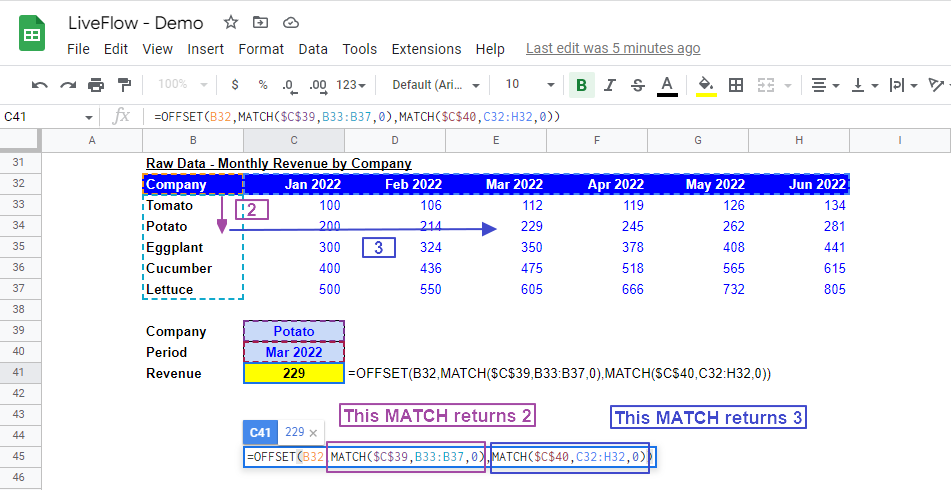This screenshot has height=490, width=951.
Task: Redo the last action
Action: point(68,85)
